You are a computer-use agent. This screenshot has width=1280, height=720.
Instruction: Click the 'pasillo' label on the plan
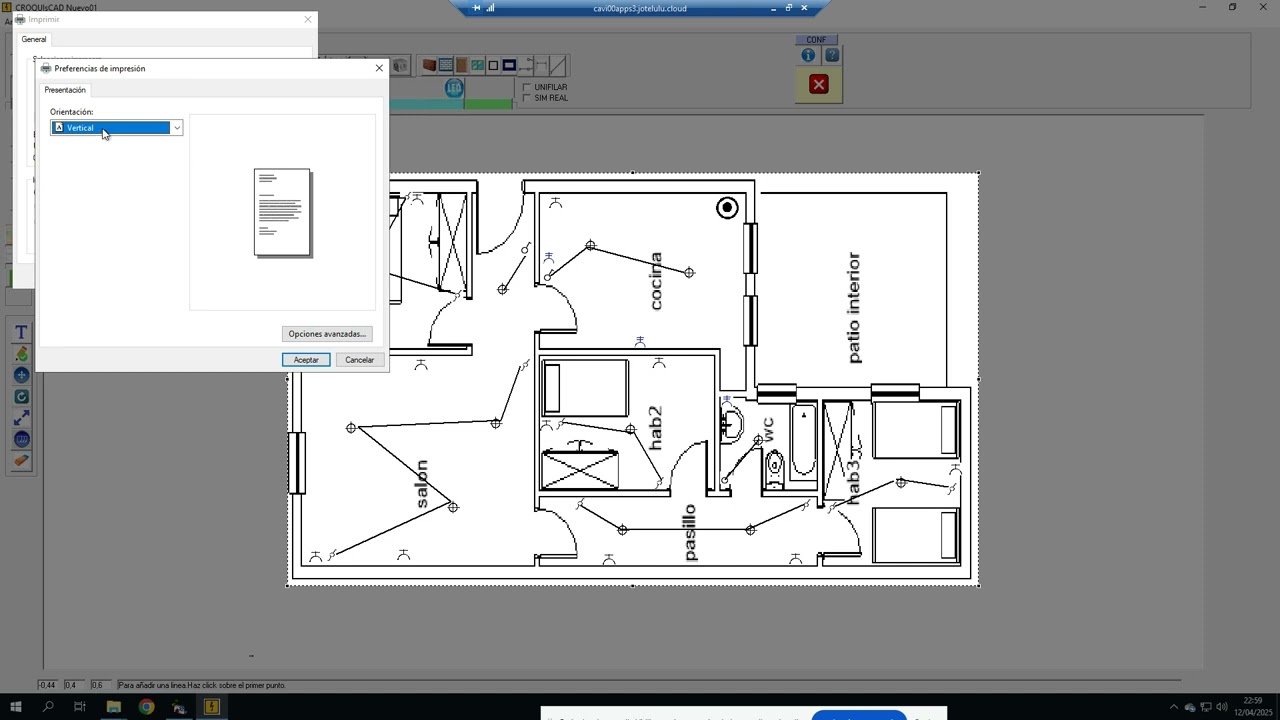pyautogui.click(x=689, y=533)
